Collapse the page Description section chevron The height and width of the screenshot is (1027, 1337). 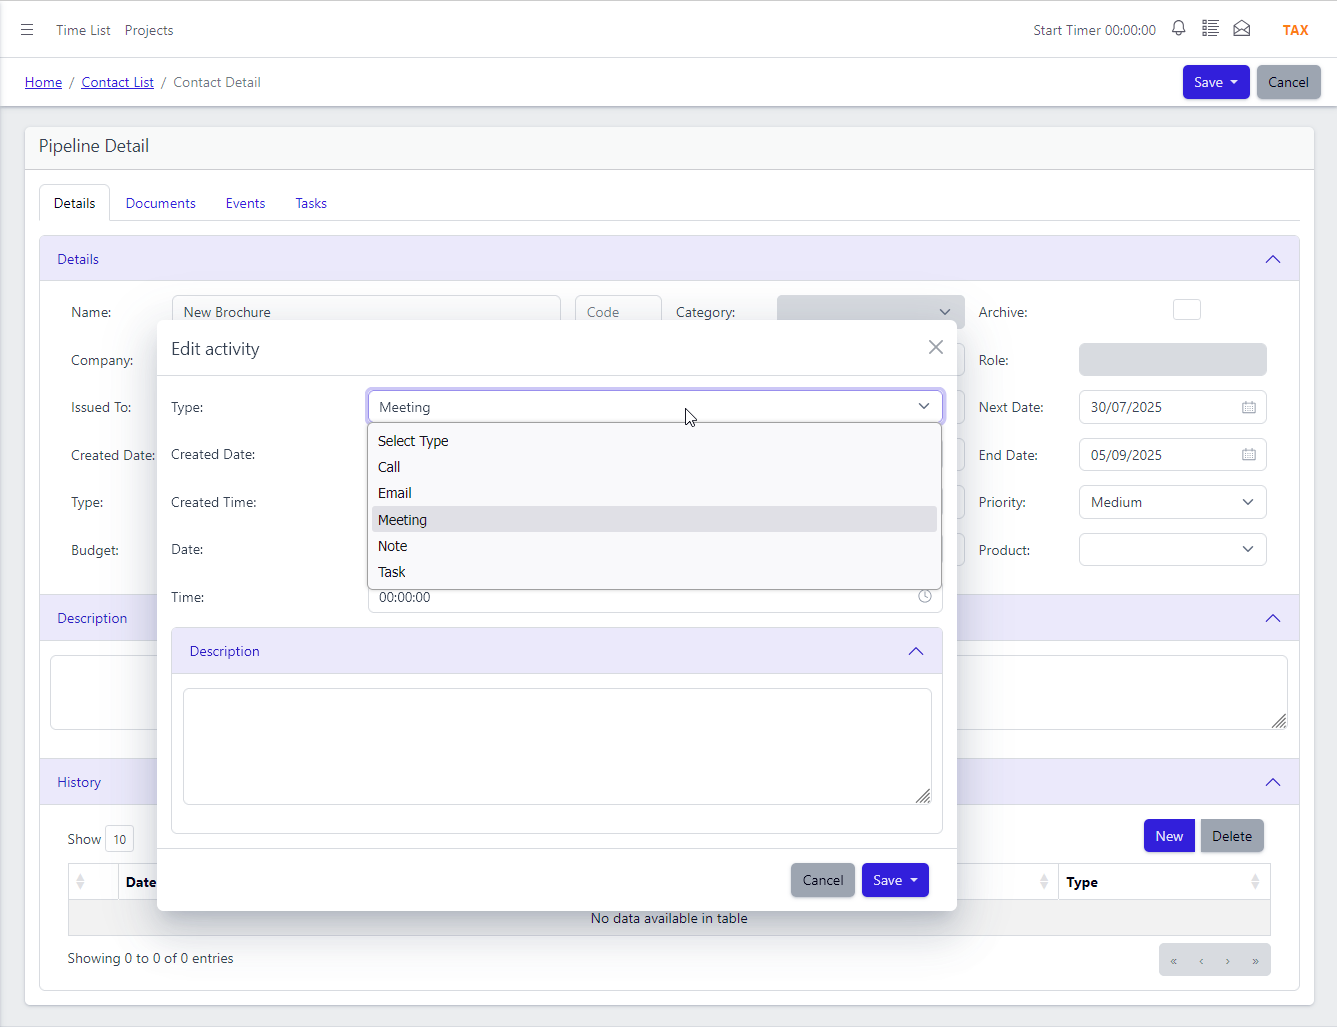pyautogui.click(x=1273, y=618)
